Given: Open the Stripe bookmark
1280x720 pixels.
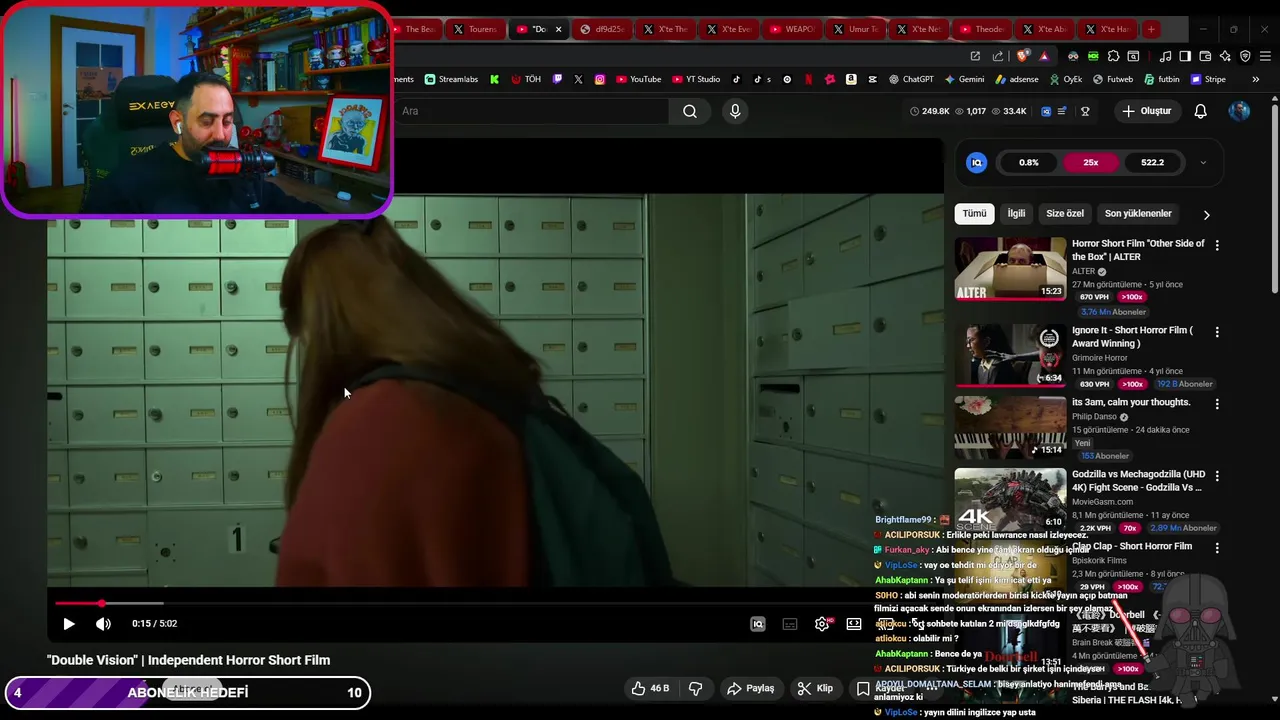Looking at the screenshot, I should click(x=1207, y=79).
